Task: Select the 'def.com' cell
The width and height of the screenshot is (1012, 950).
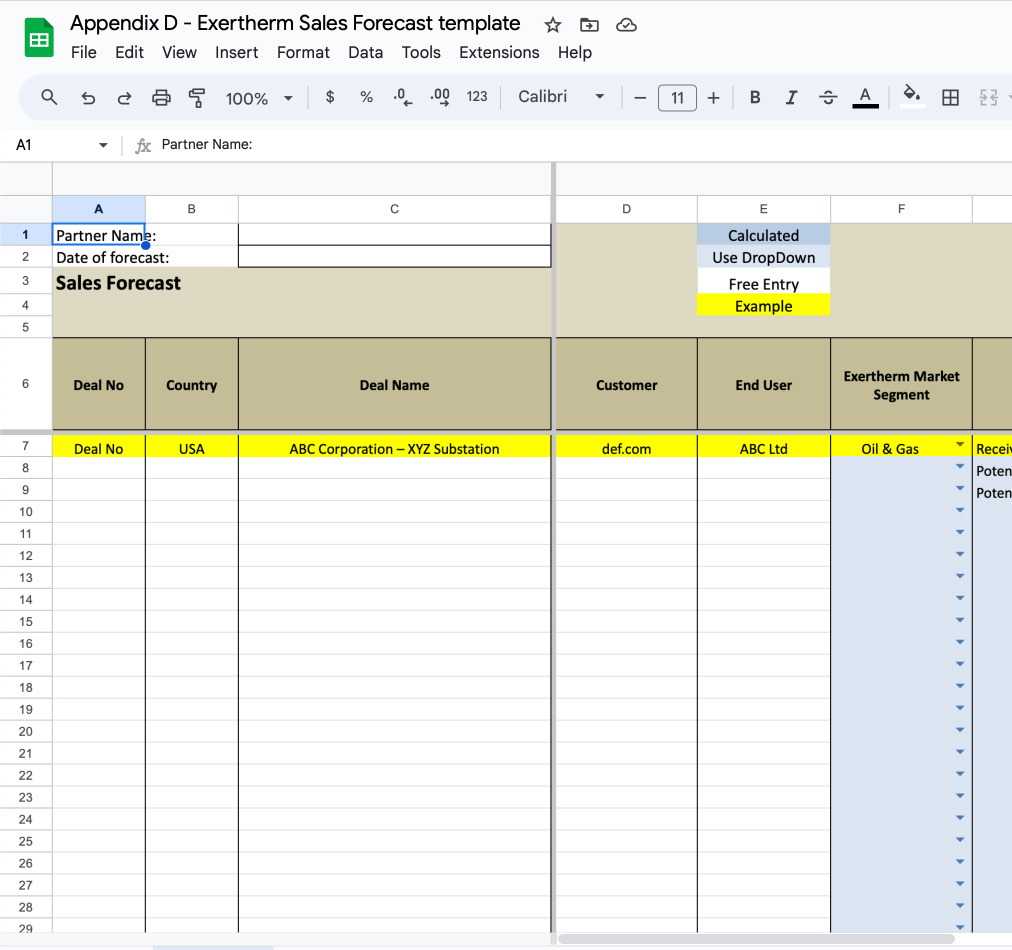Action: pos(626,447)
